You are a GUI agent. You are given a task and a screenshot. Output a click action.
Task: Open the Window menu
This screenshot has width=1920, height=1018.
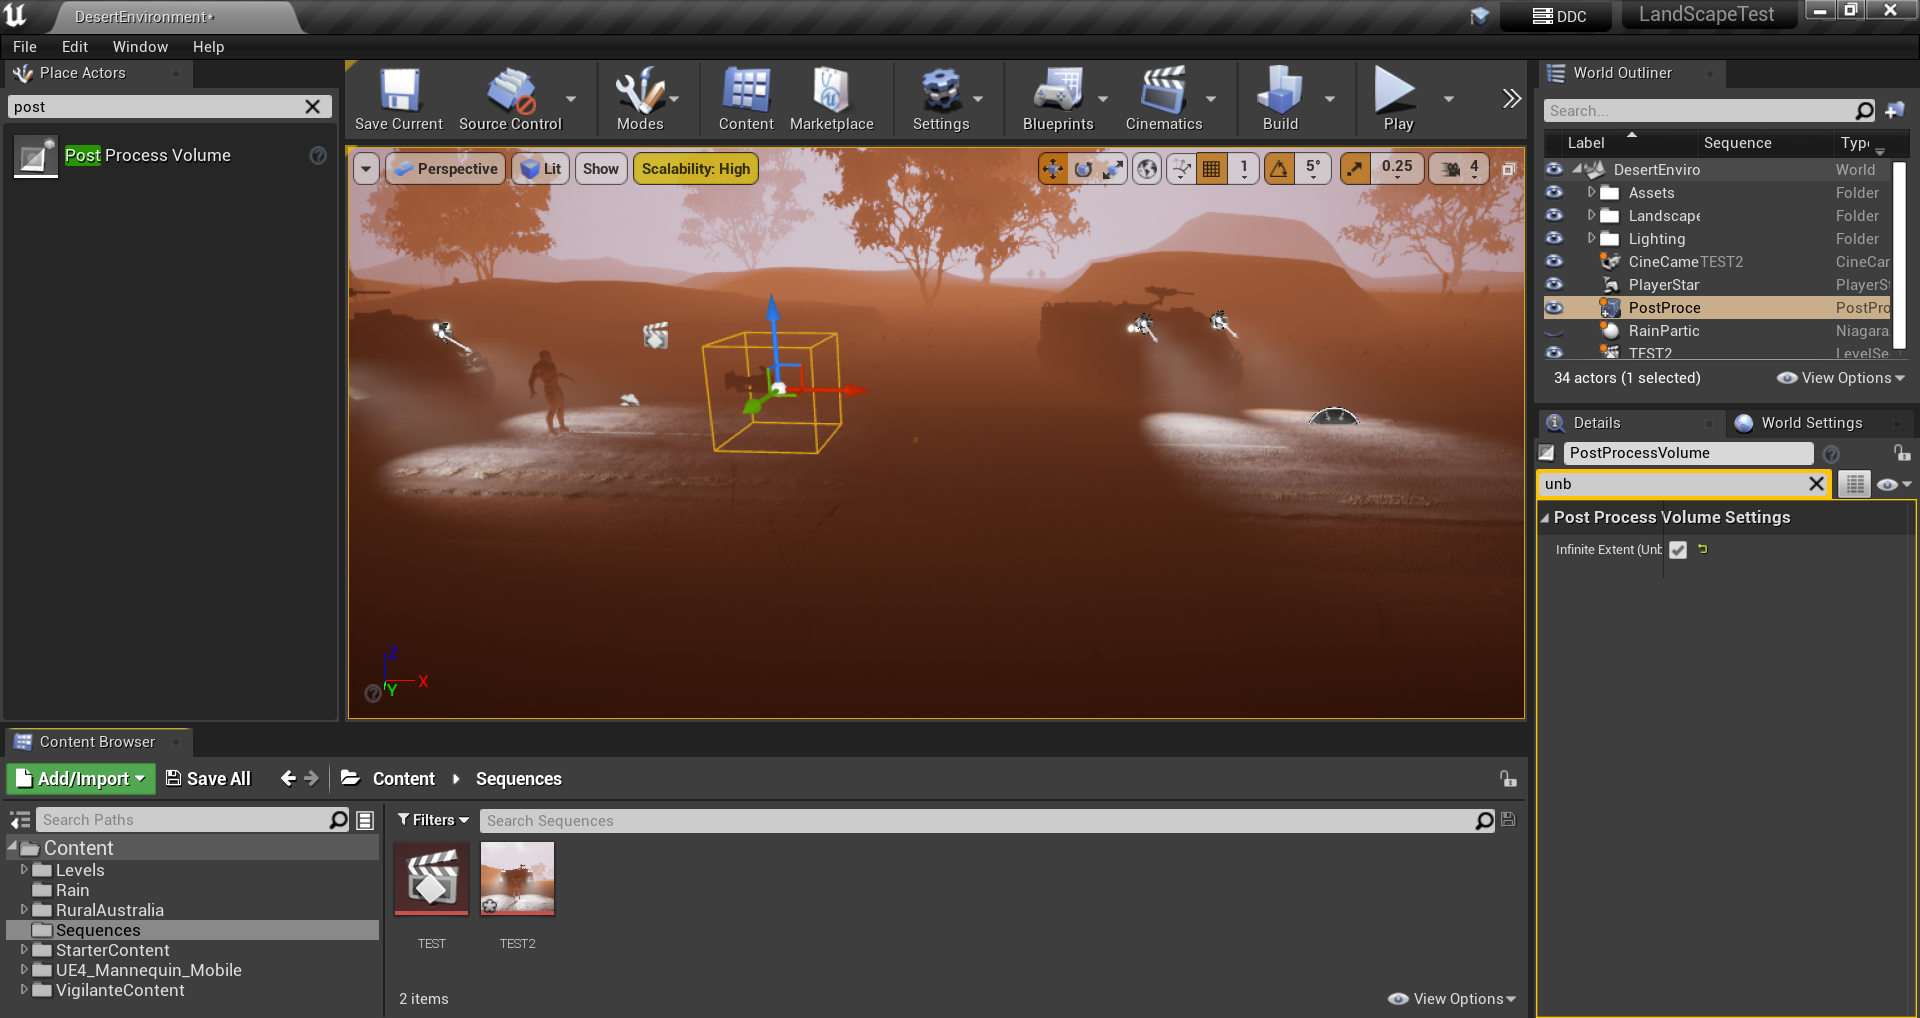(x=140, y=47)
